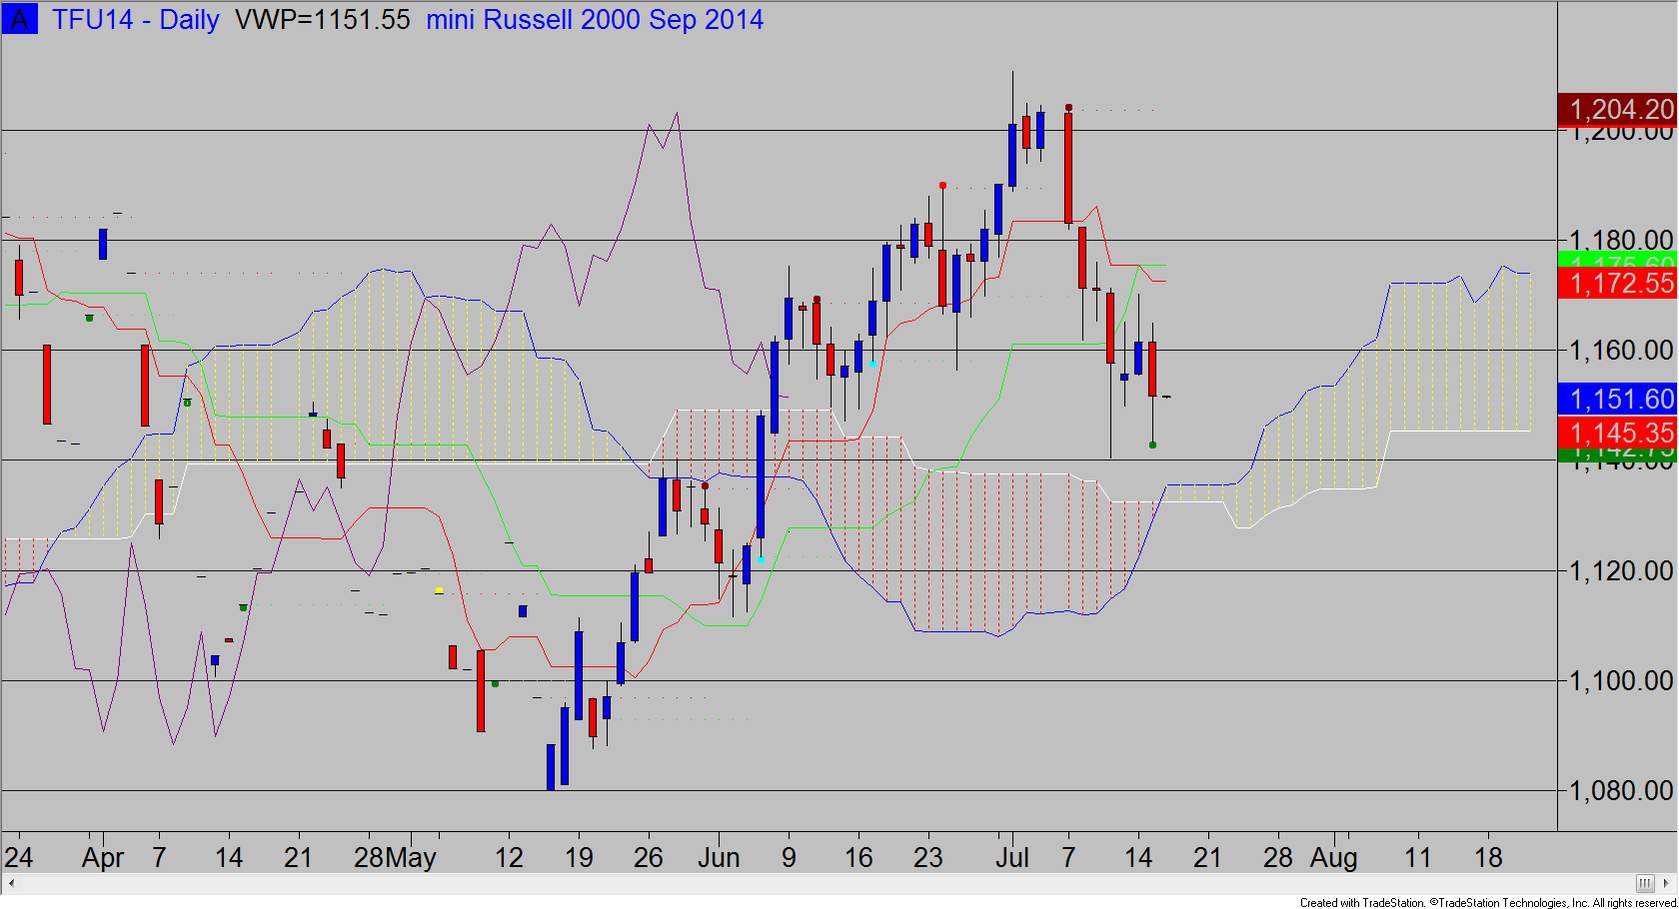Screen dimensions: 1679x909
Task: Click the scrollbar left arrow
Action: pos(12,884)
